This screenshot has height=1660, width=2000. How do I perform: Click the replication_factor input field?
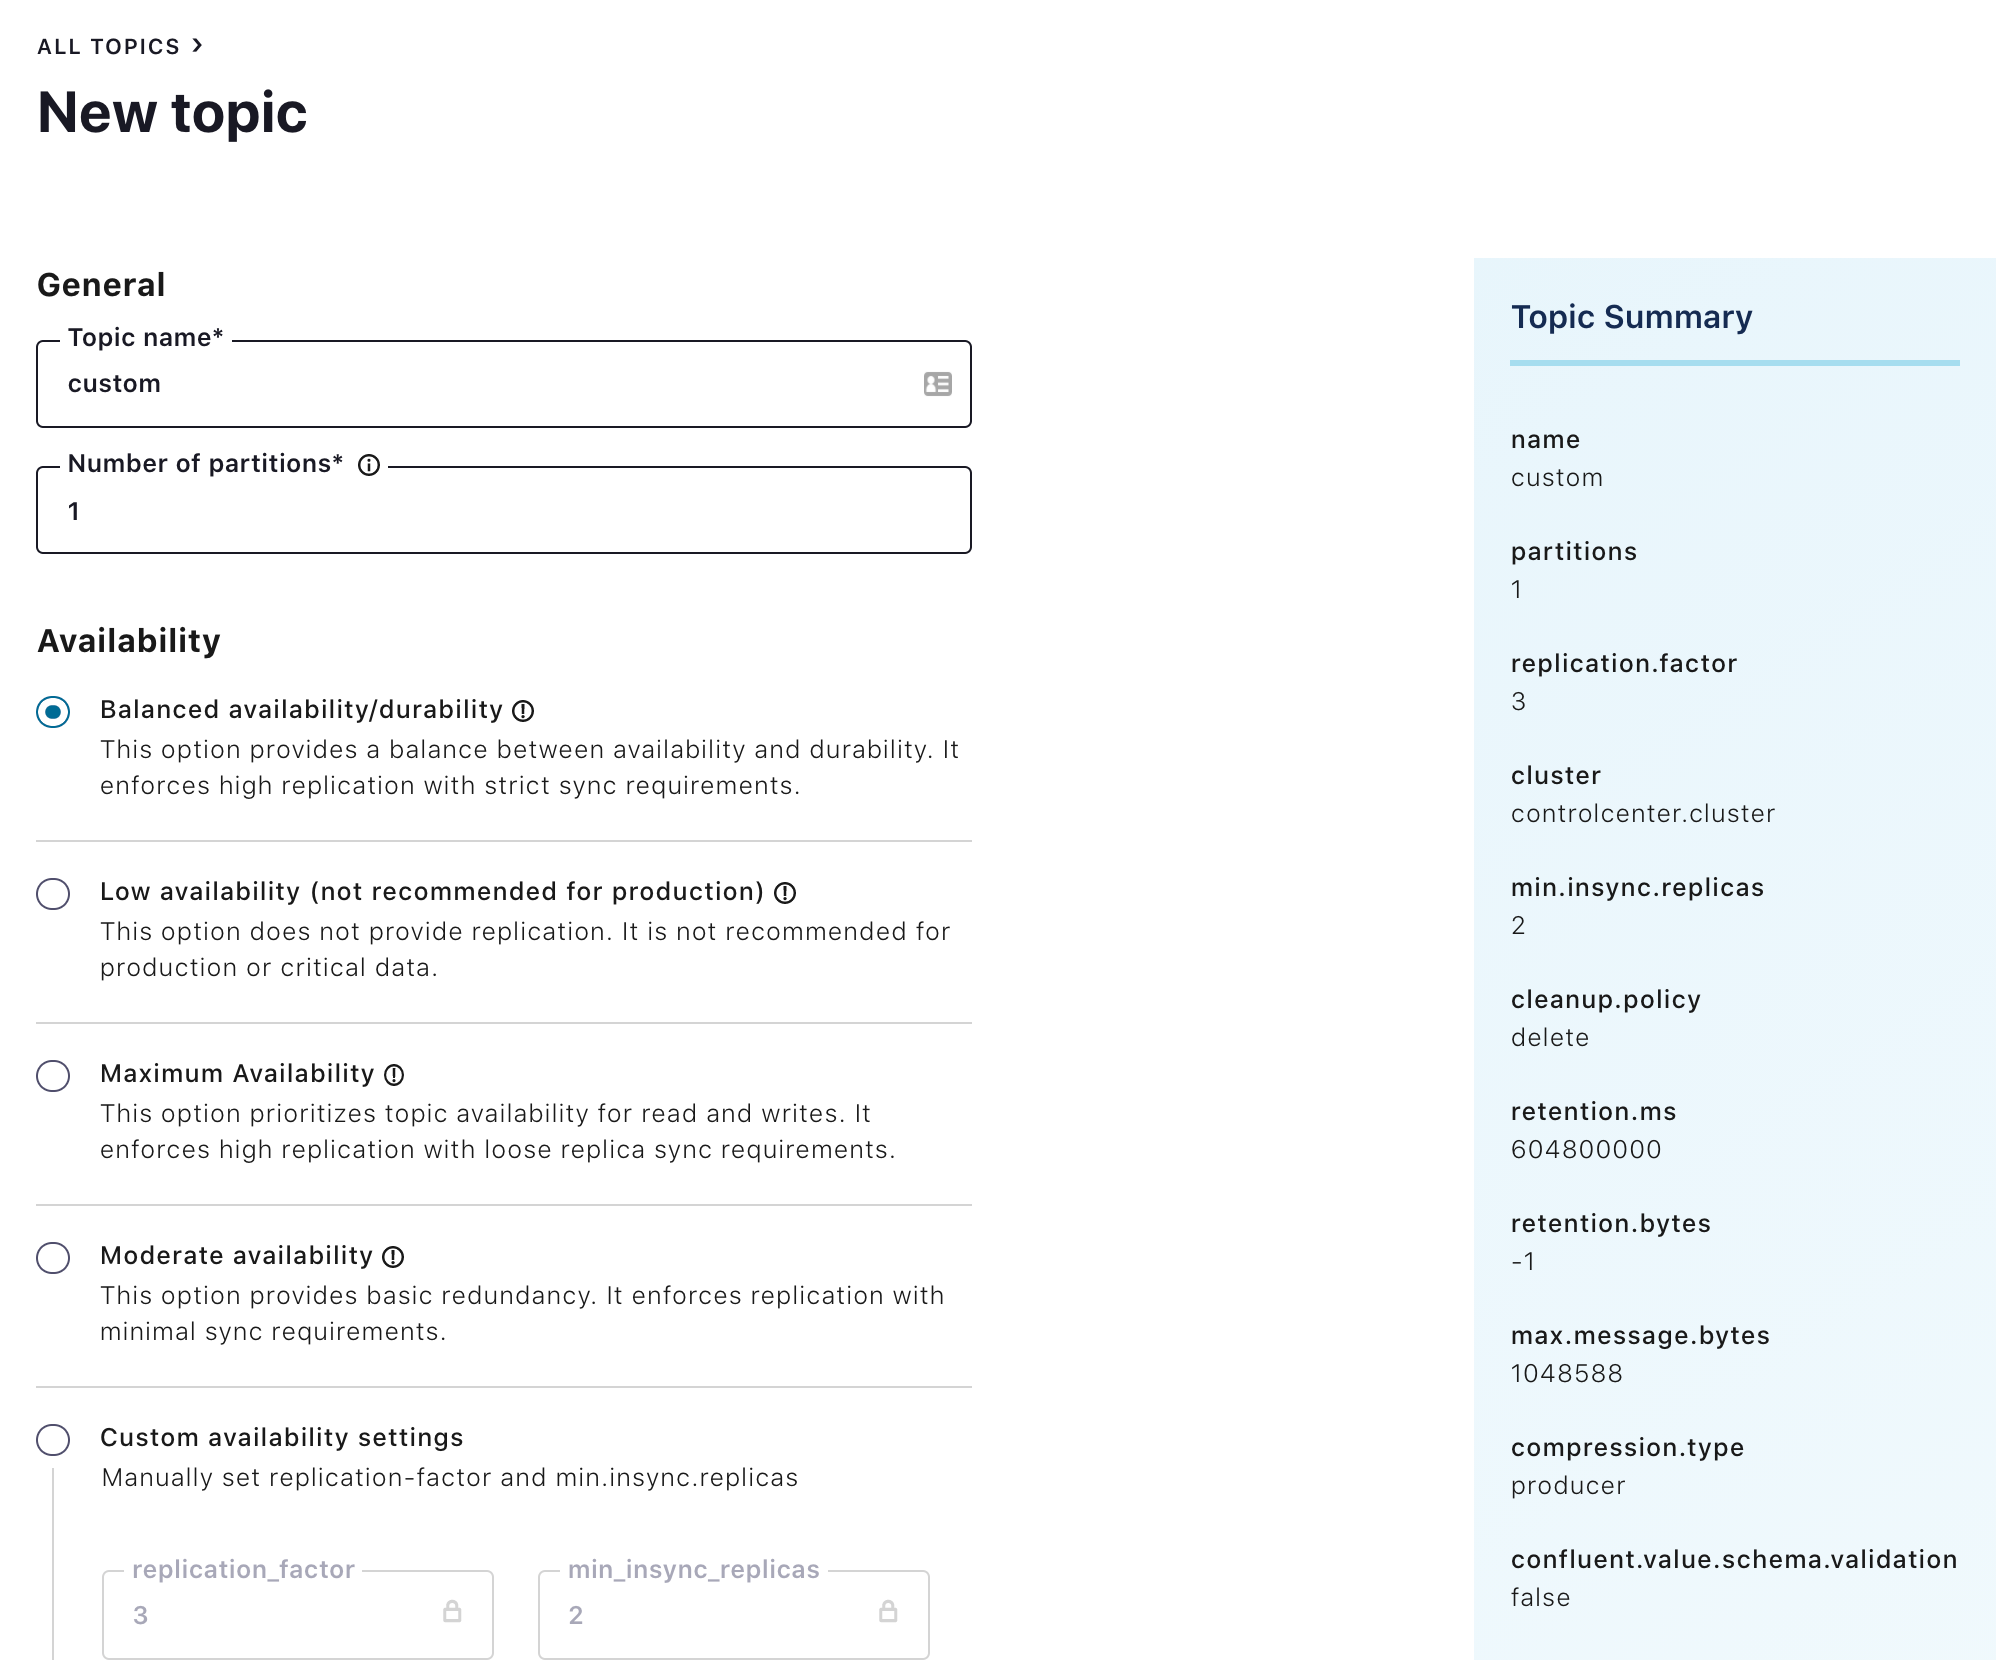[x=298, y=1614]
